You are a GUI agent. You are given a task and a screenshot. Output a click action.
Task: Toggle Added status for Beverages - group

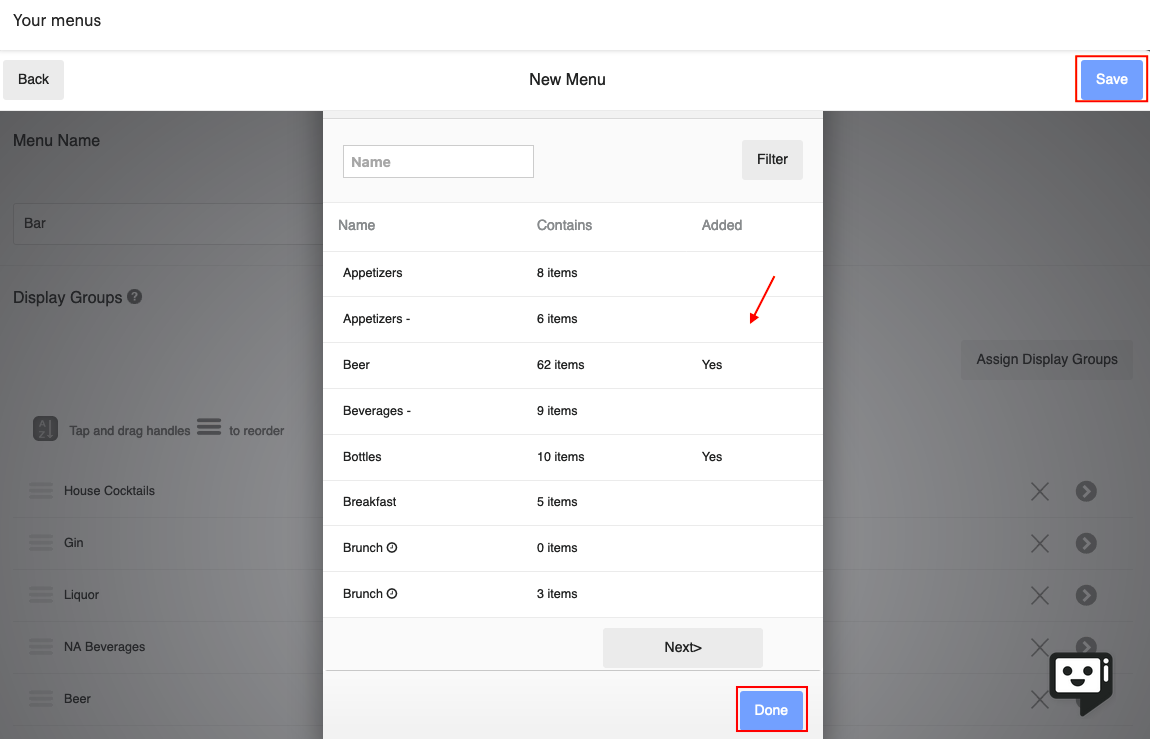[x=712, y=410]
